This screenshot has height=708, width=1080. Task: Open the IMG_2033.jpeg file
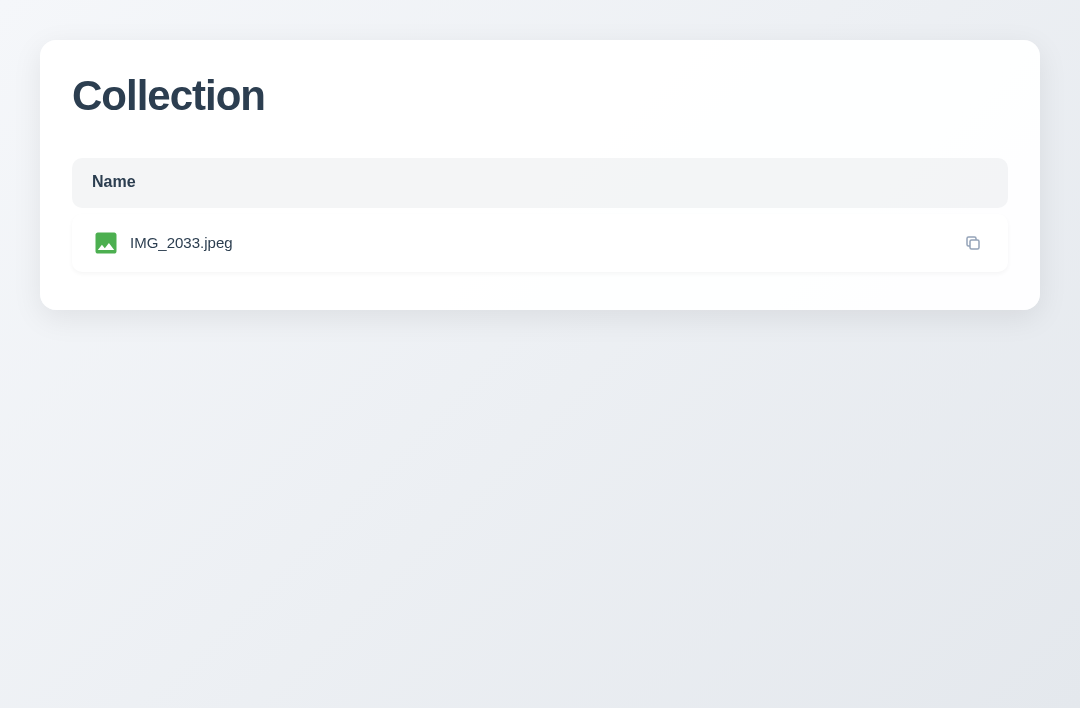click(x=181, y=243)
